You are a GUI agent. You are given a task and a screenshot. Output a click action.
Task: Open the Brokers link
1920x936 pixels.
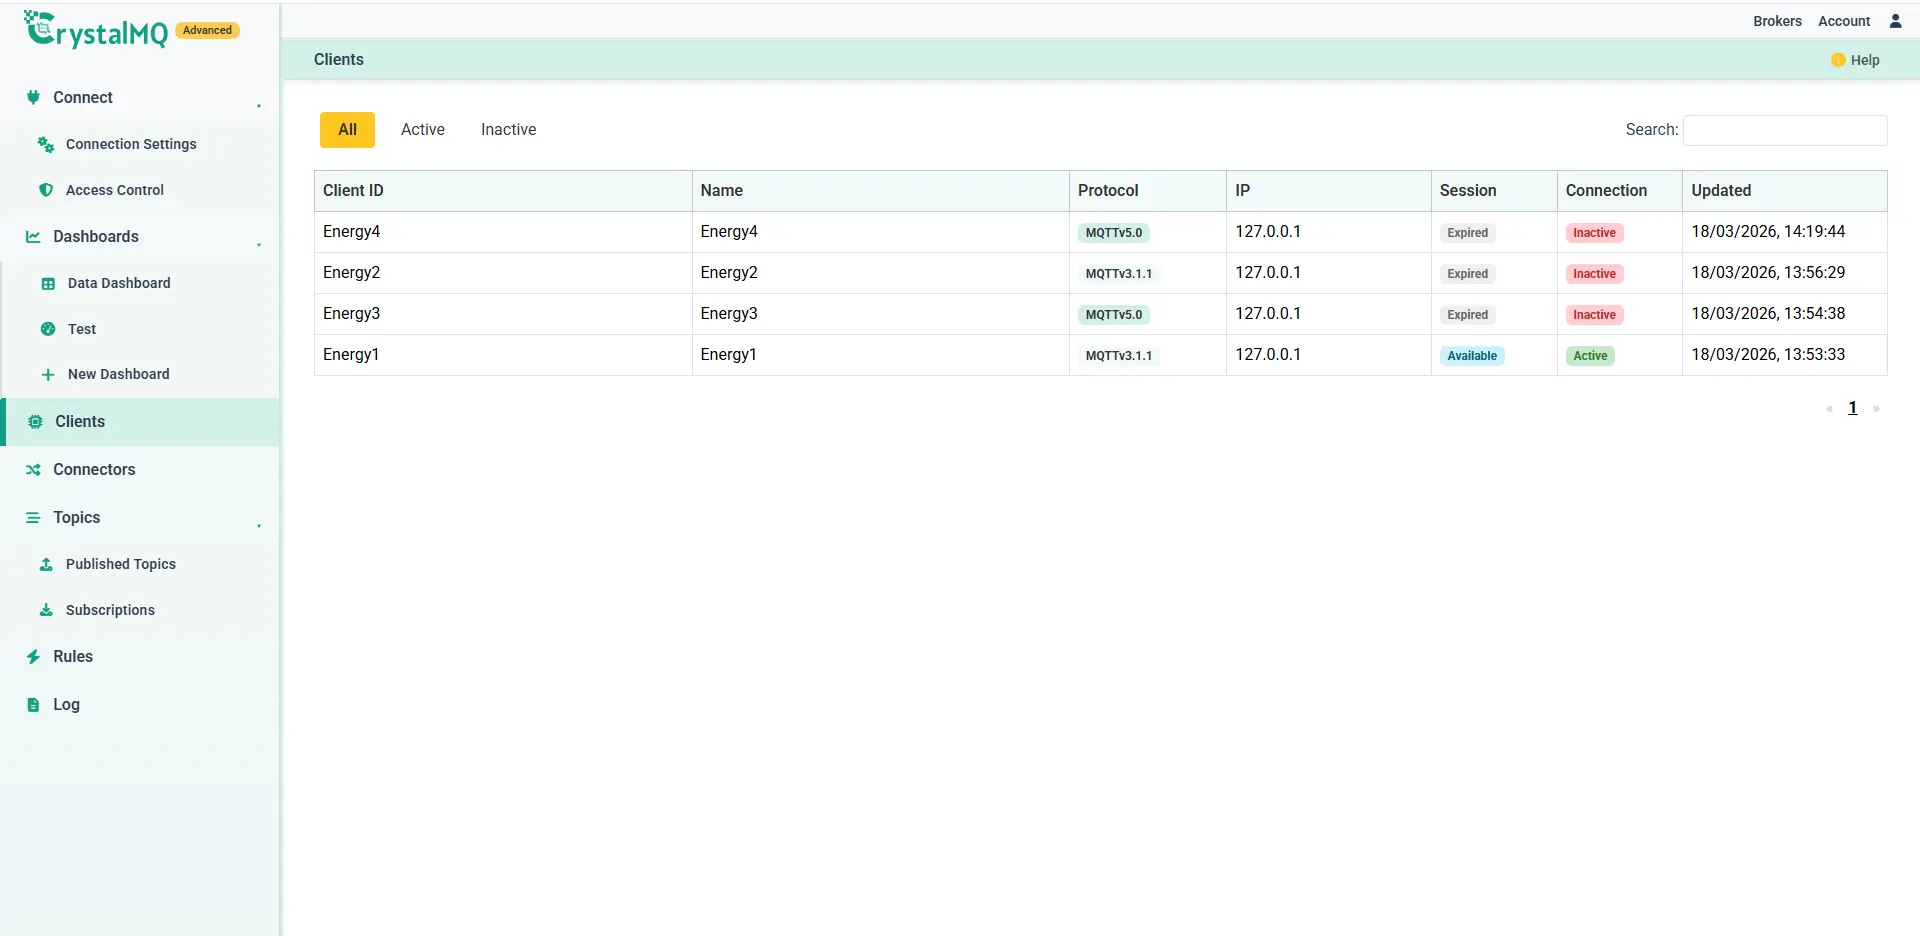coord(1777,21)
